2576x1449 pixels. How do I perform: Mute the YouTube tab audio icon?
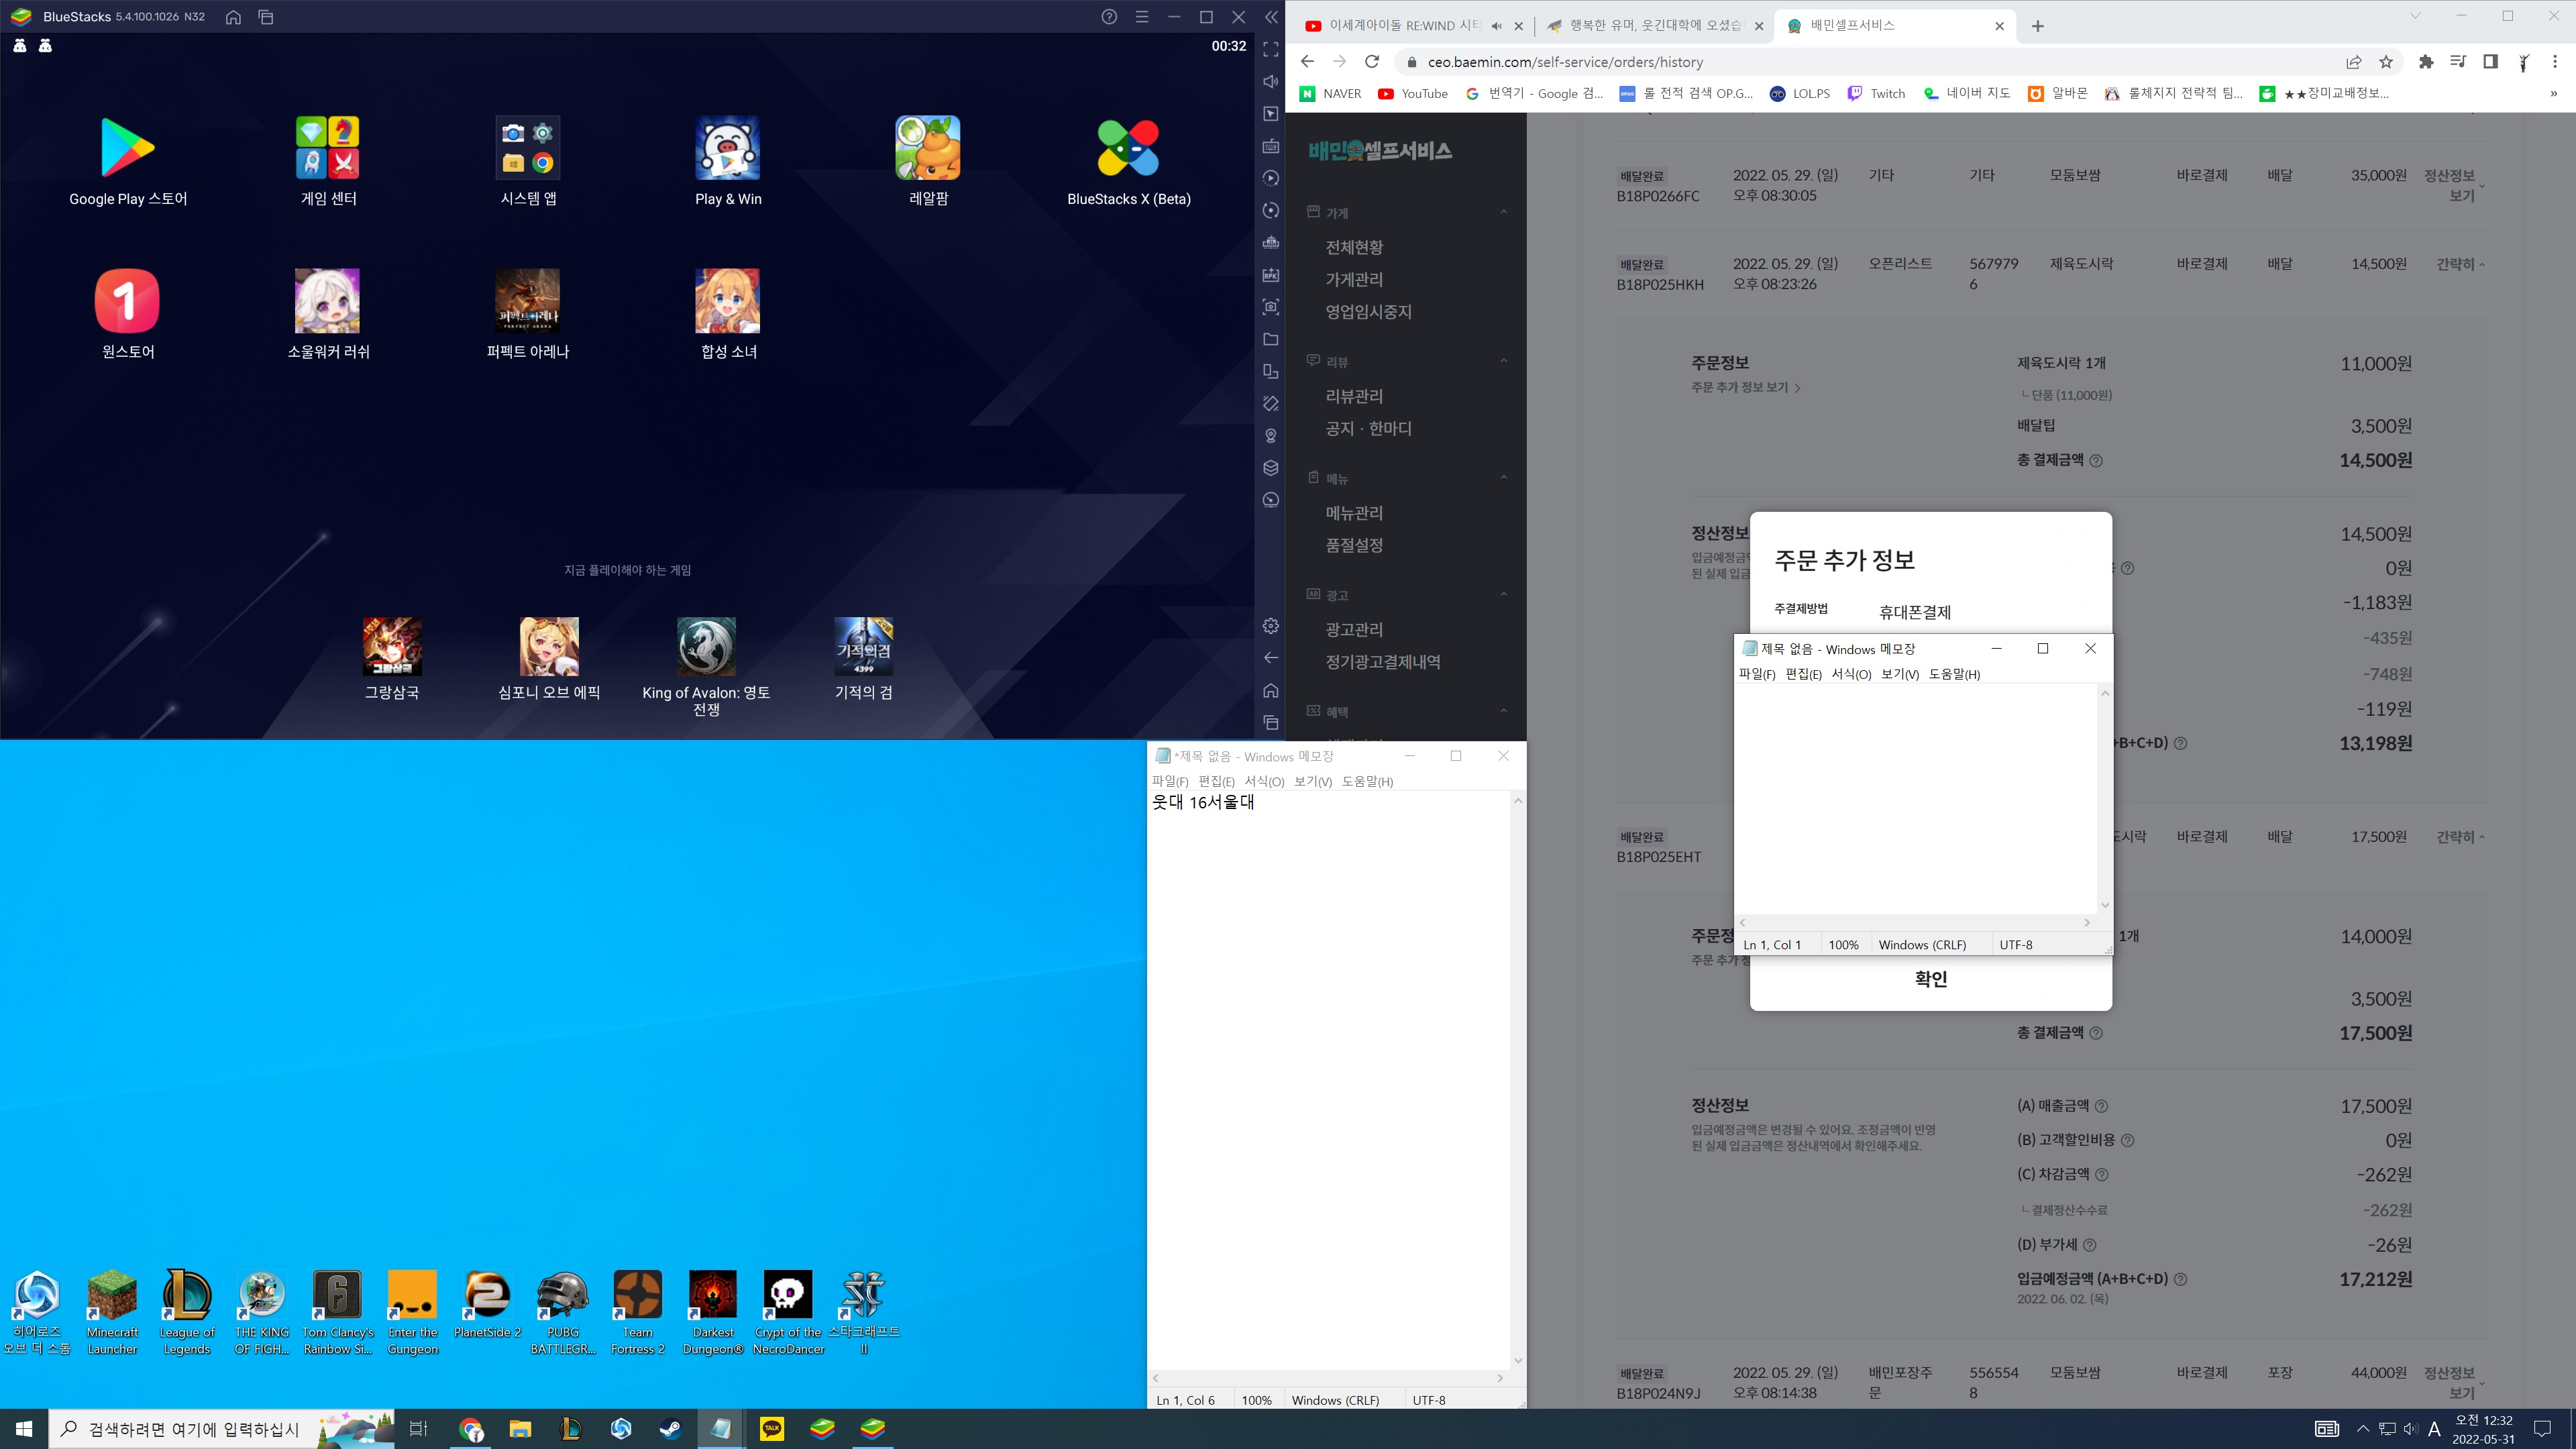tap(1496, 26)
